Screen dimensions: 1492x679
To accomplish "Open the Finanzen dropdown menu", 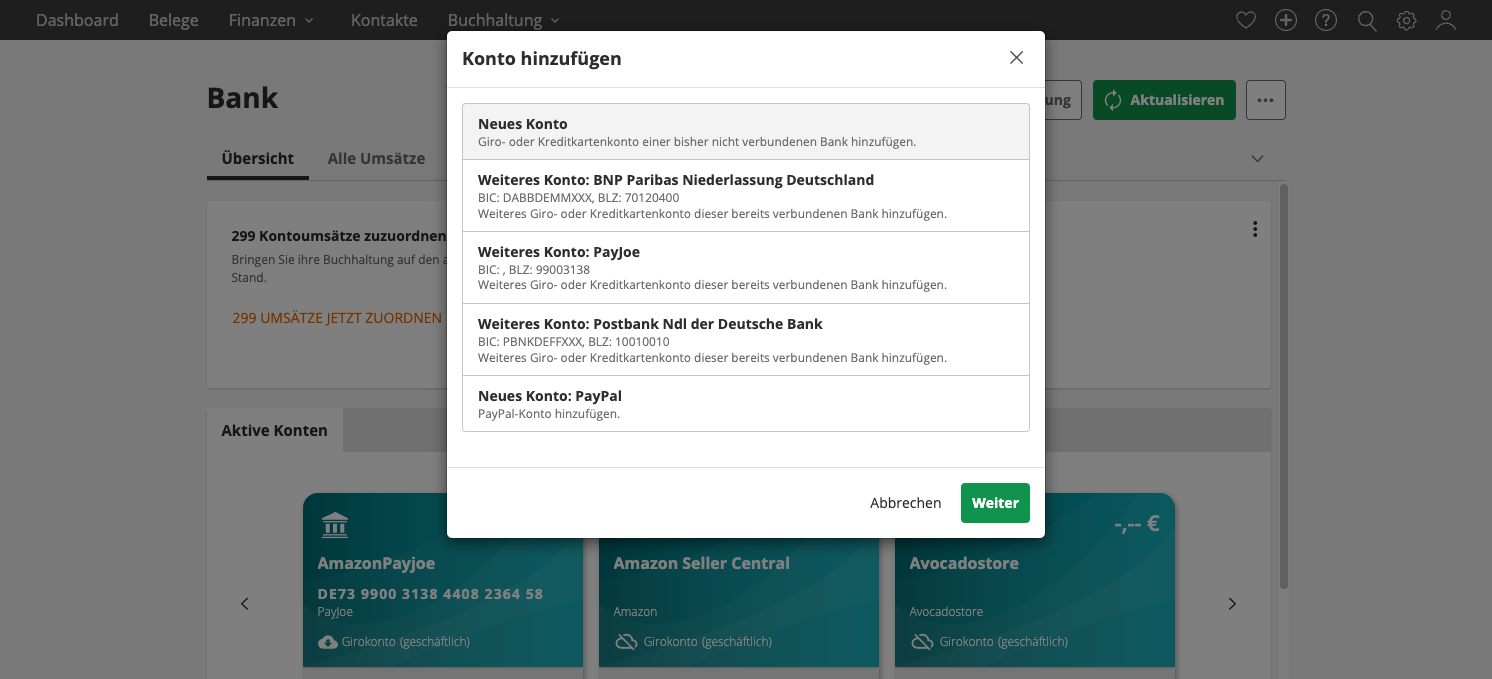I will pos(271,20).
